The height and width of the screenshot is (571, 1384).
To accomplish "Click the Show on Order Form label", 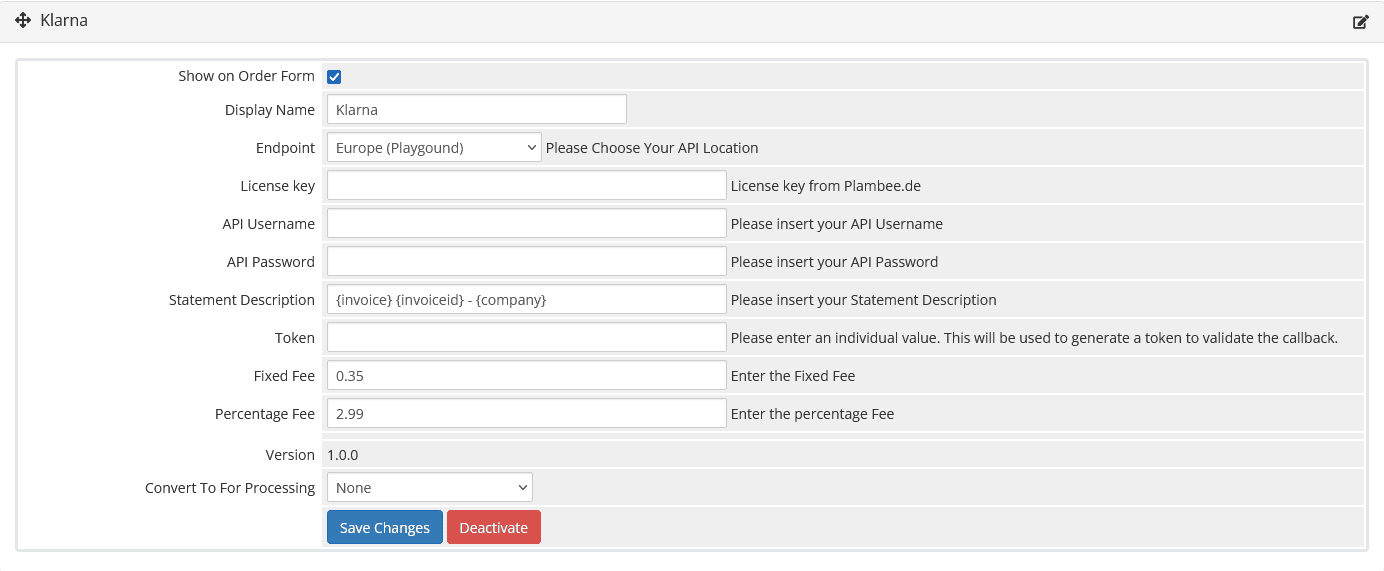I will point(246,77).
